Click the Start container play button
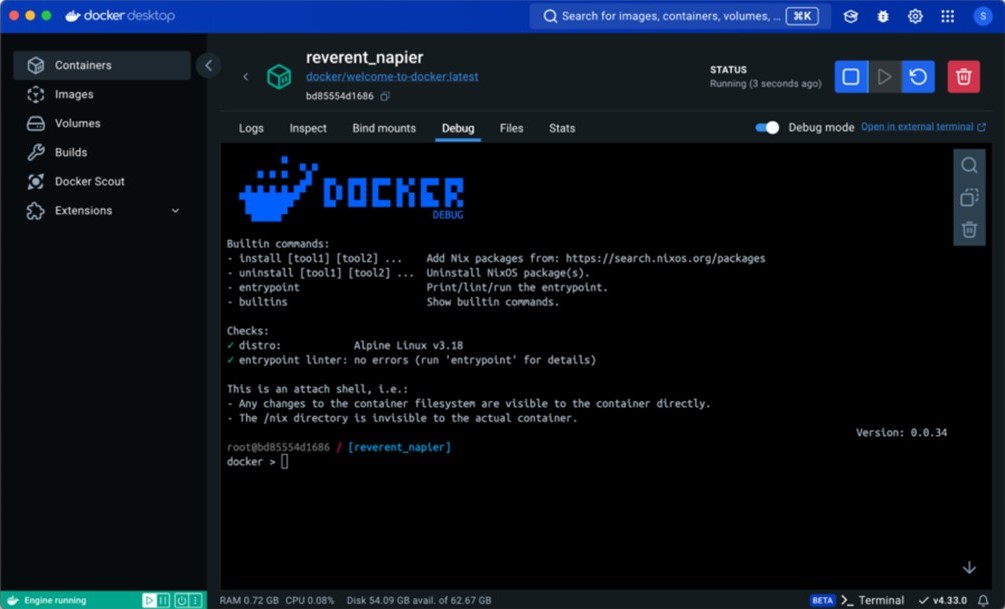This screenshot has height=609, width=1005. coord(885,77)
